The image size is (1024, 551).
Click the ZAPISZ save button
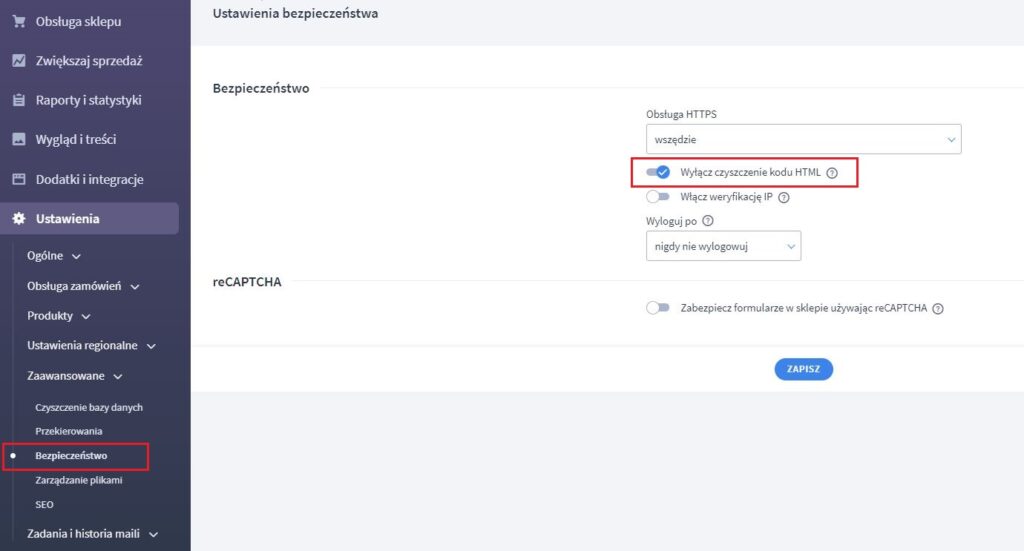803,369
